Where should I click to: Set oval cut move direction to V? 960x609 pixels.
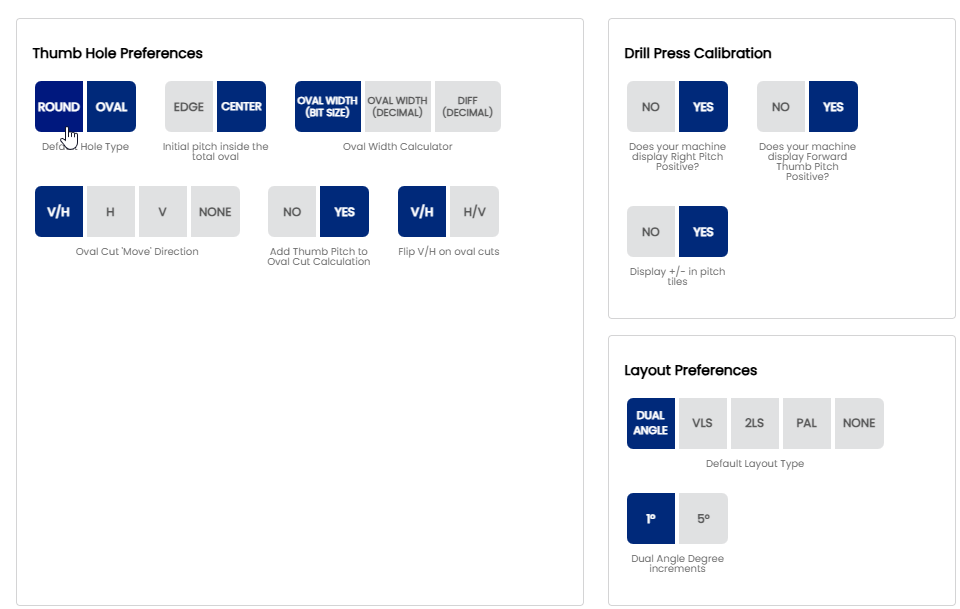click(x=163, y=212)
